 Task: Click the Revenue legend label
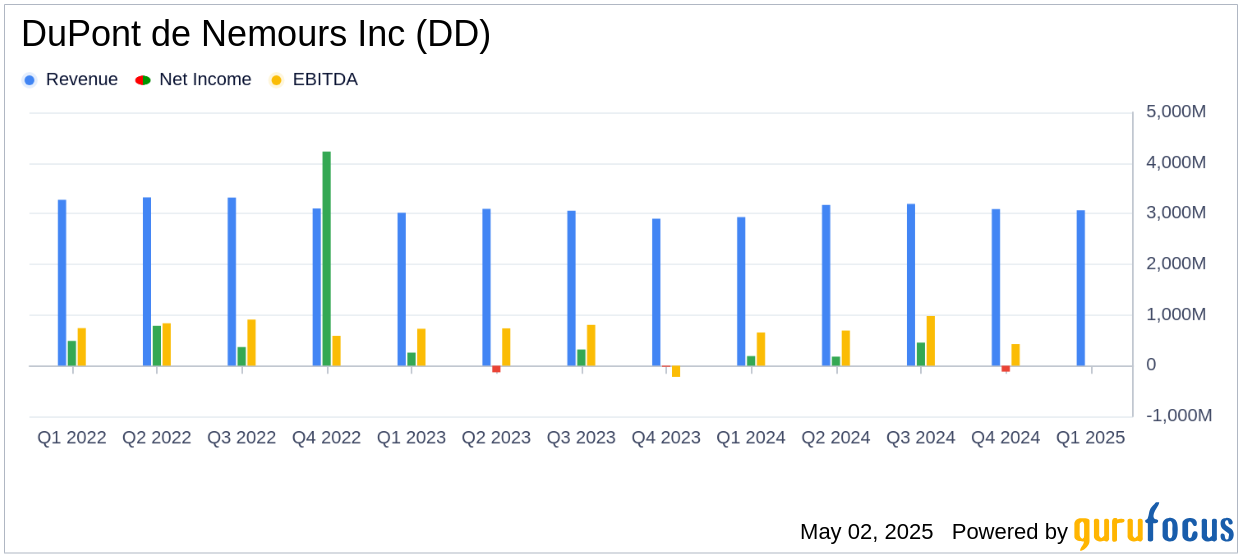[x=81, y=80]
